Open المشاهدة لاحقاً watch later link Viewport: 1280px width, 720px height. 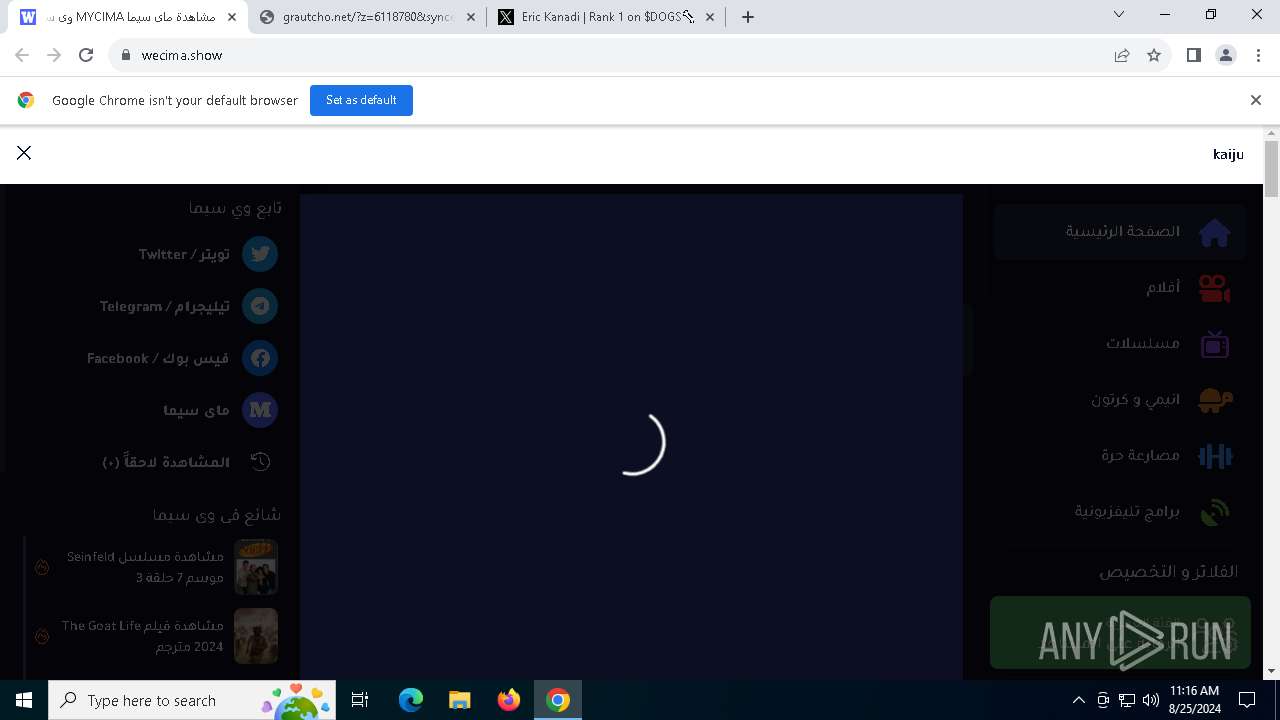click(166, 462)
